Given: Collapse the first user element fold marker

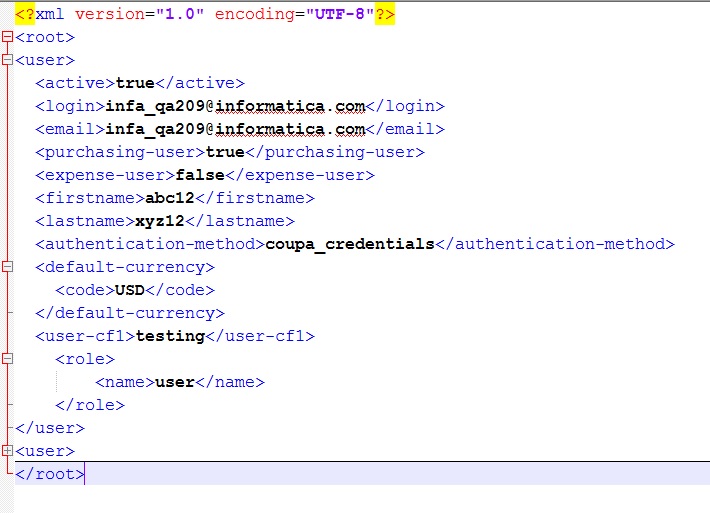Looking at the screenshot, I should click(7, 59).
